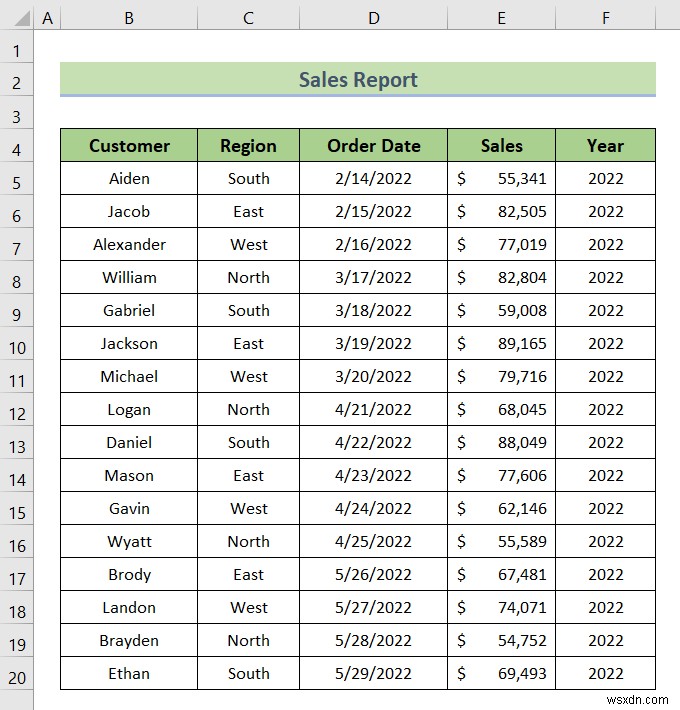Select column D header

point(373,18)
